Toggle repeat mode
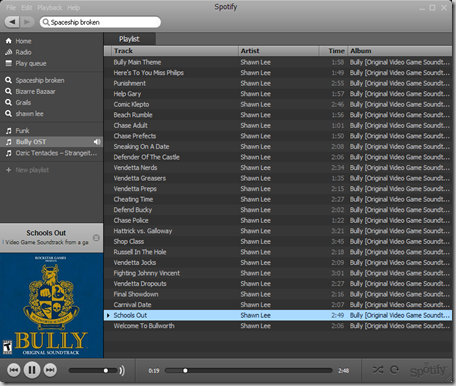The height and width of the screenshot is (386, 456). coord(394,370)
